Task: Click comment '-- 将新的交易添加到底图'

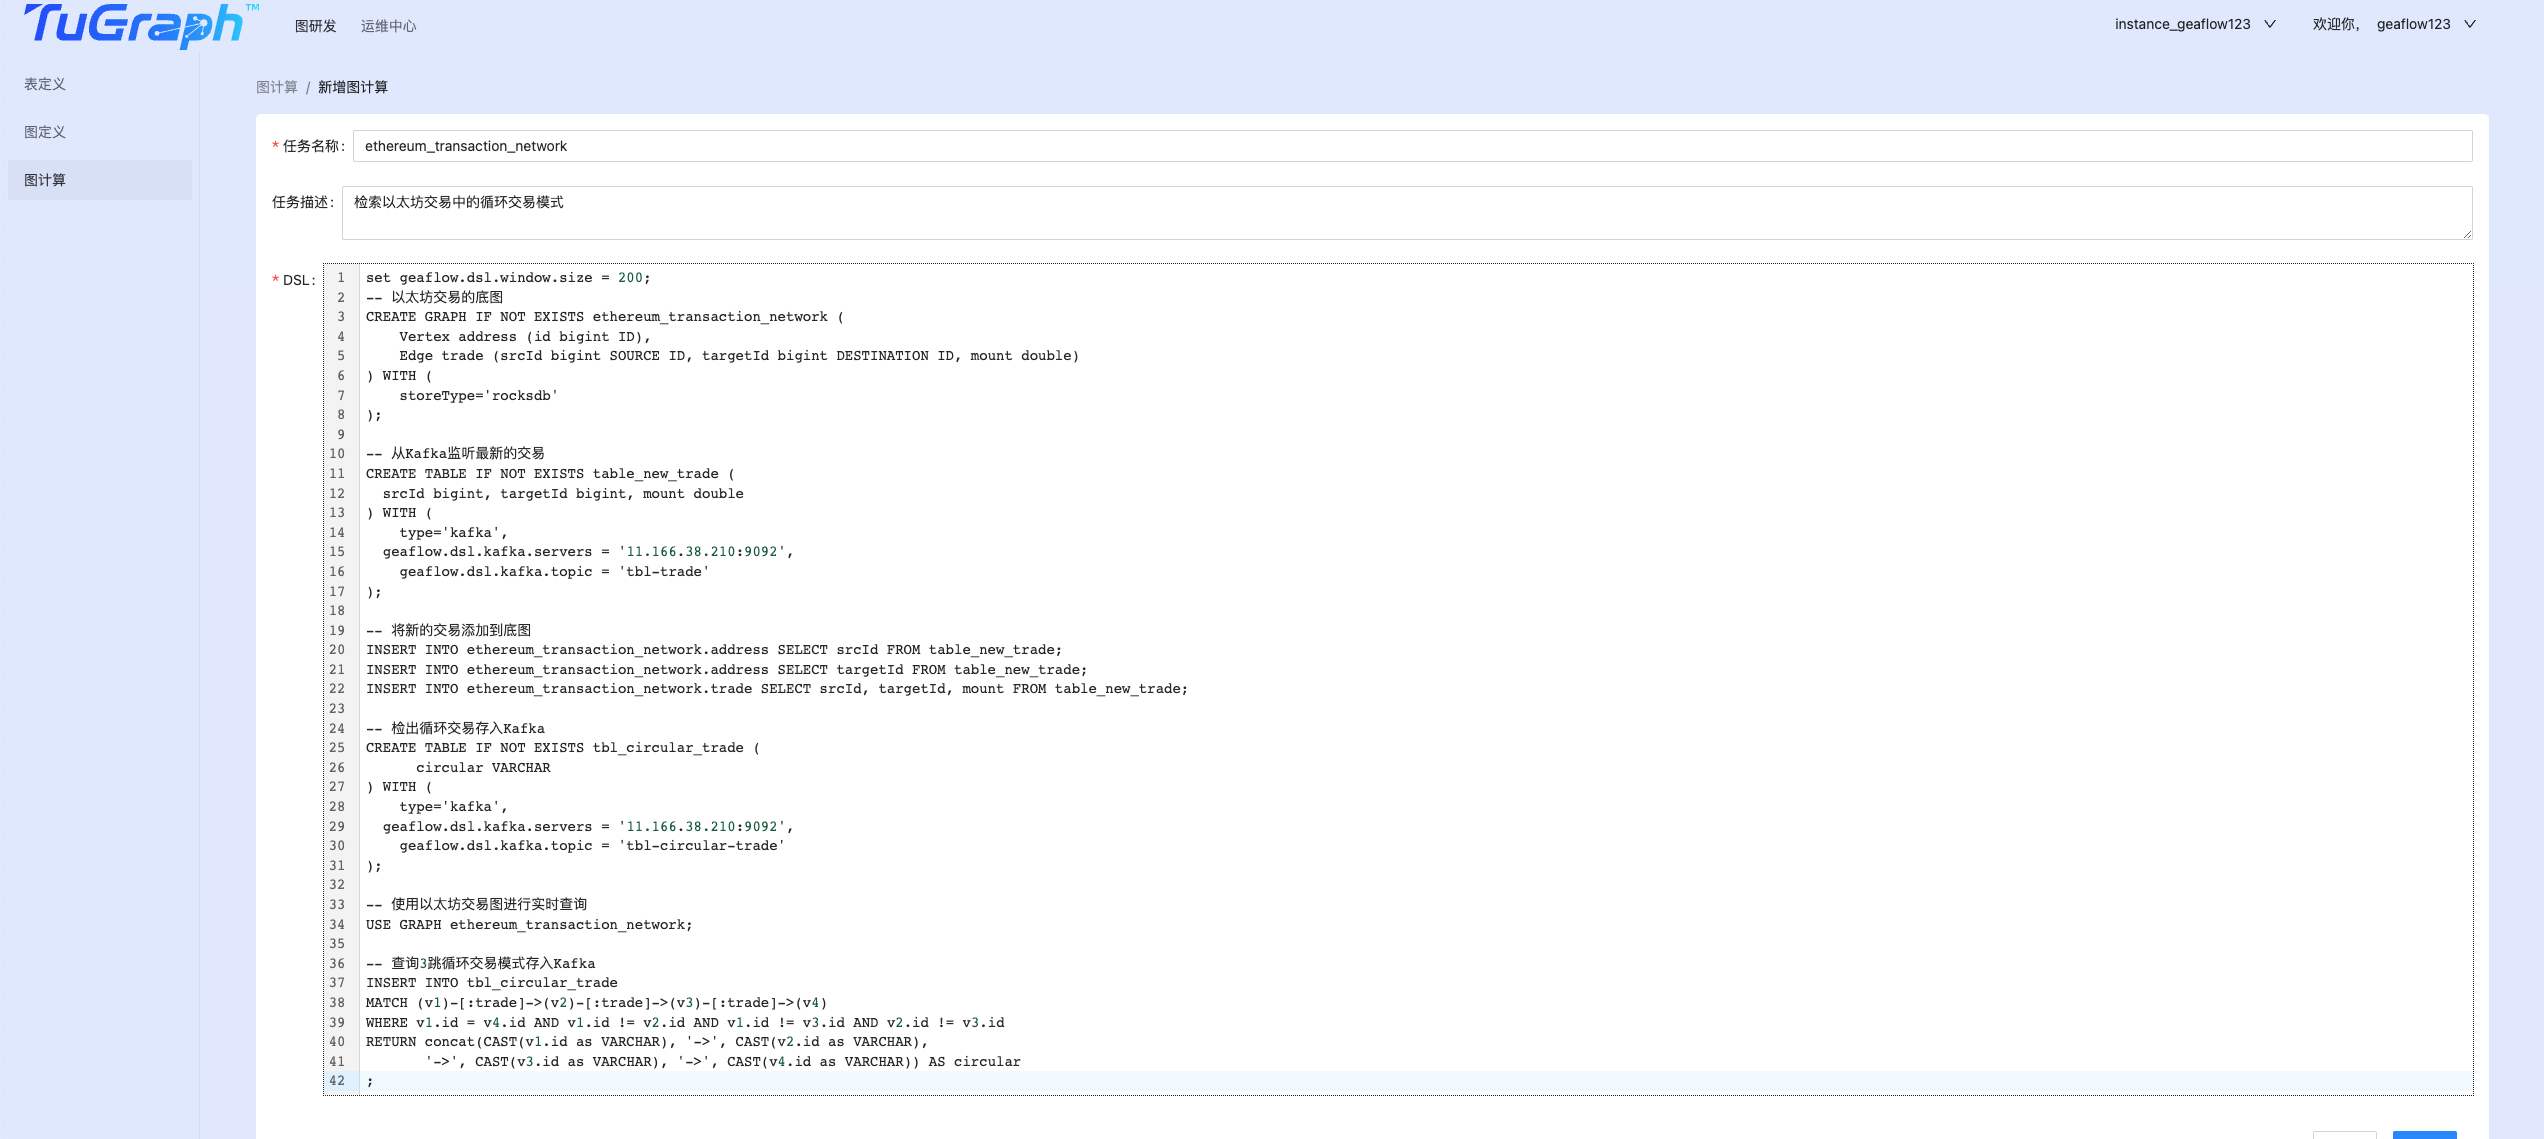Action: (448, 631)
